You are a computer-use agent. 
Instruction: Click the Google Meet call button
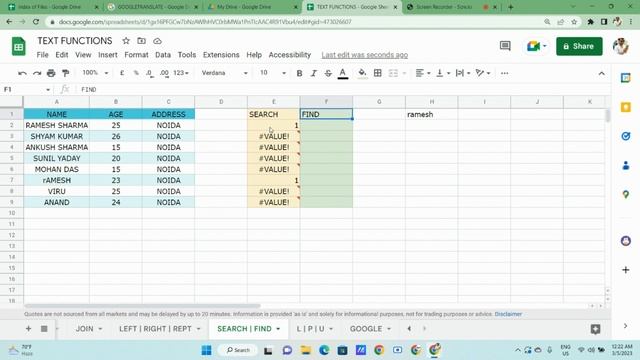click(x=536, y=46)
